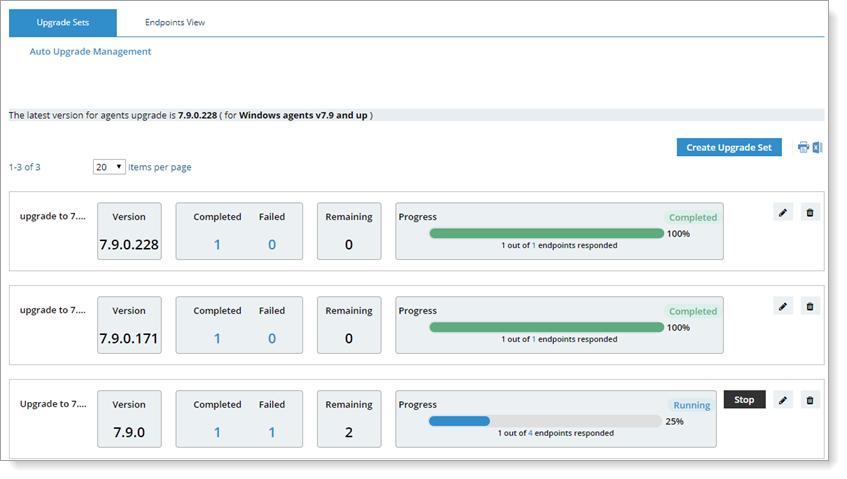Edit the 7.9.0.228 upgrade set
The height and width of the screenshot is (479, 847).
pyautogui.click(x=783, y=213)
